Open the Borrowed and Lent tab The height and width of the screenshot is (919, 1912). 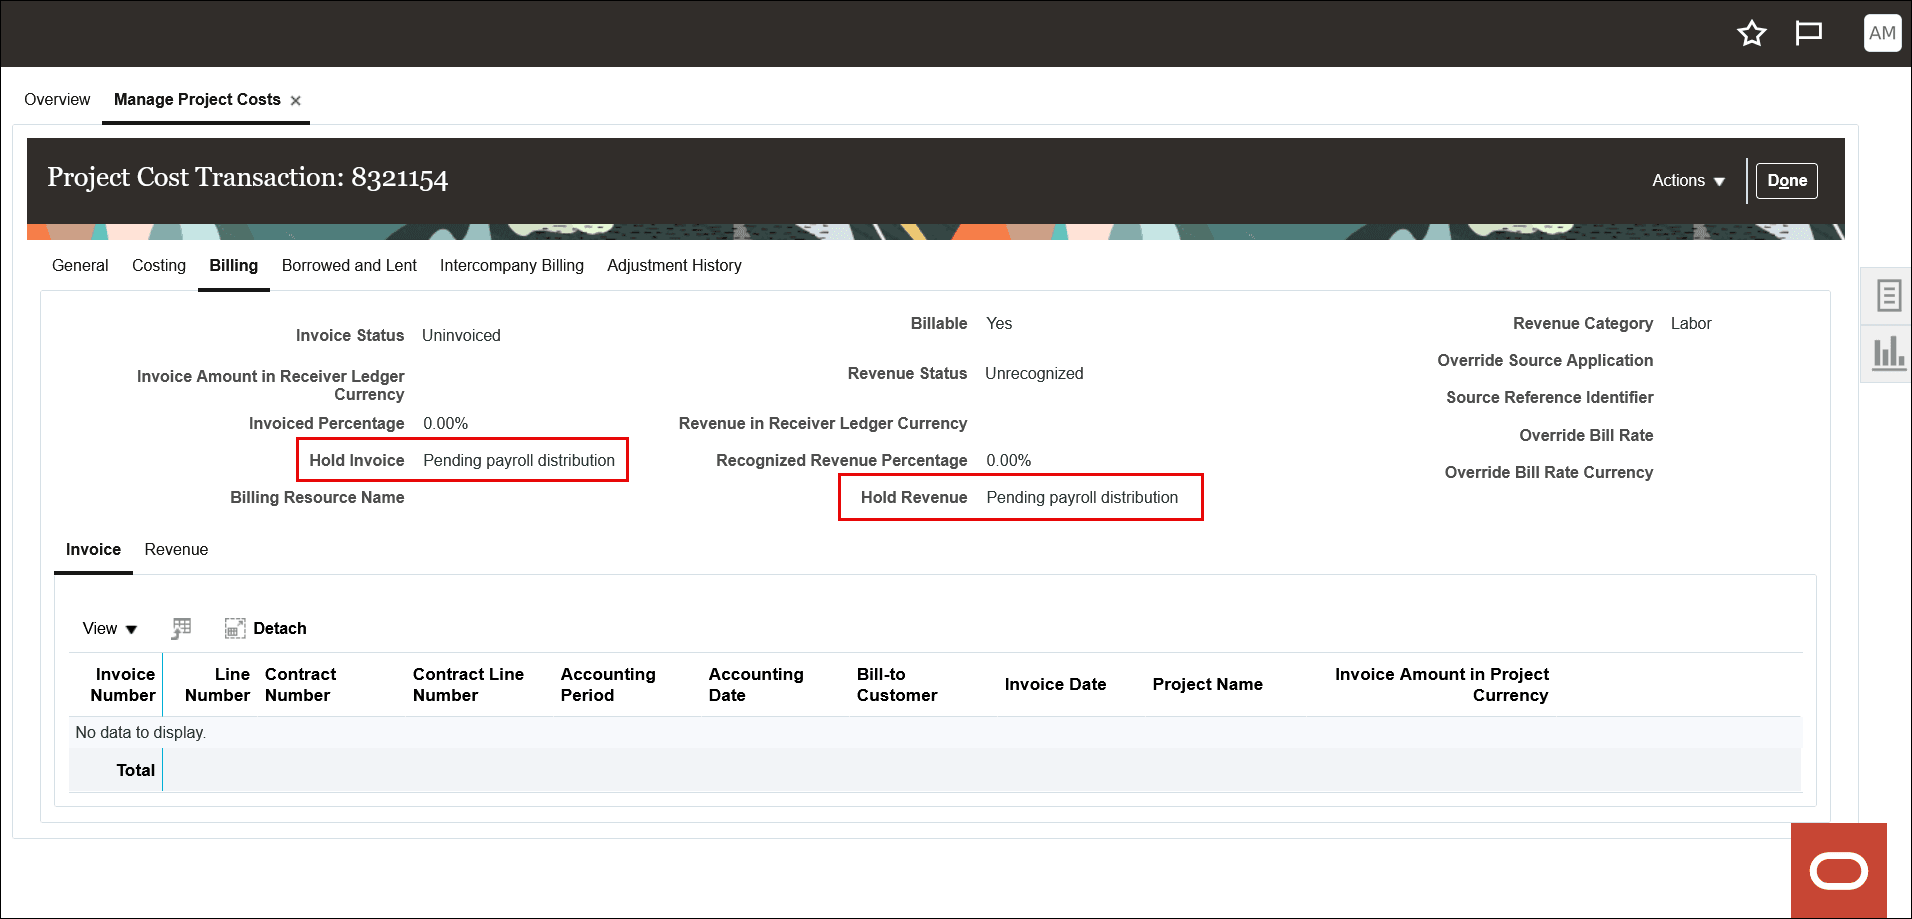348,265
